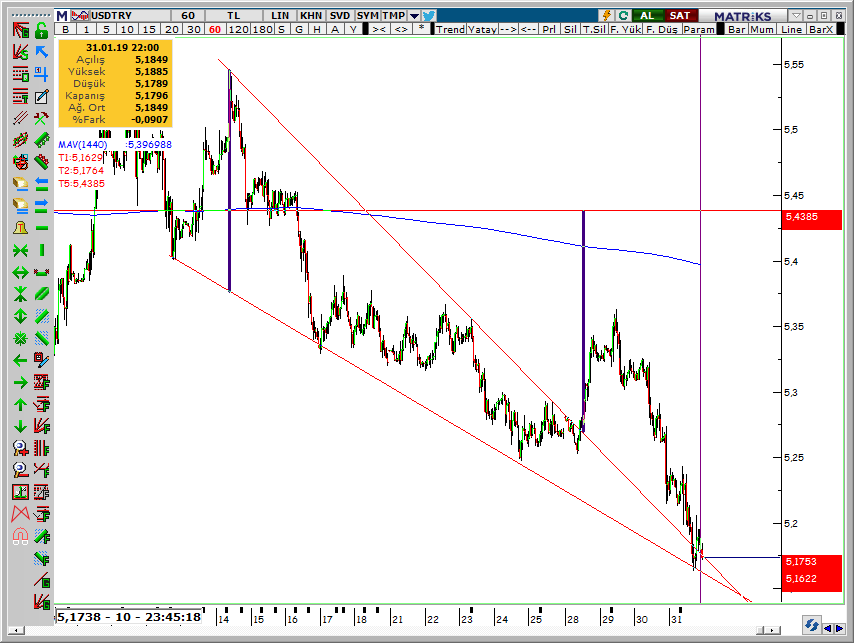Switch chart type to Line
Viewport: 854px width, 643px height.
click(x=791, y=29)
